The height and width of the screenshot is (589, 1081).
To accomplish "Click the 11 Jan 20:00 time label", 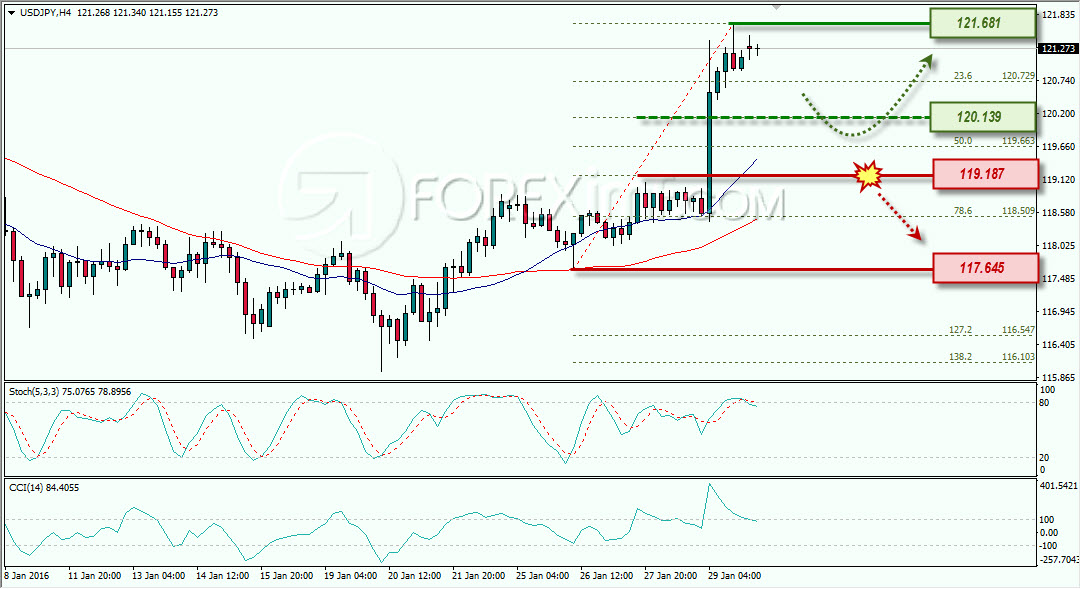I will click(94, 576).
